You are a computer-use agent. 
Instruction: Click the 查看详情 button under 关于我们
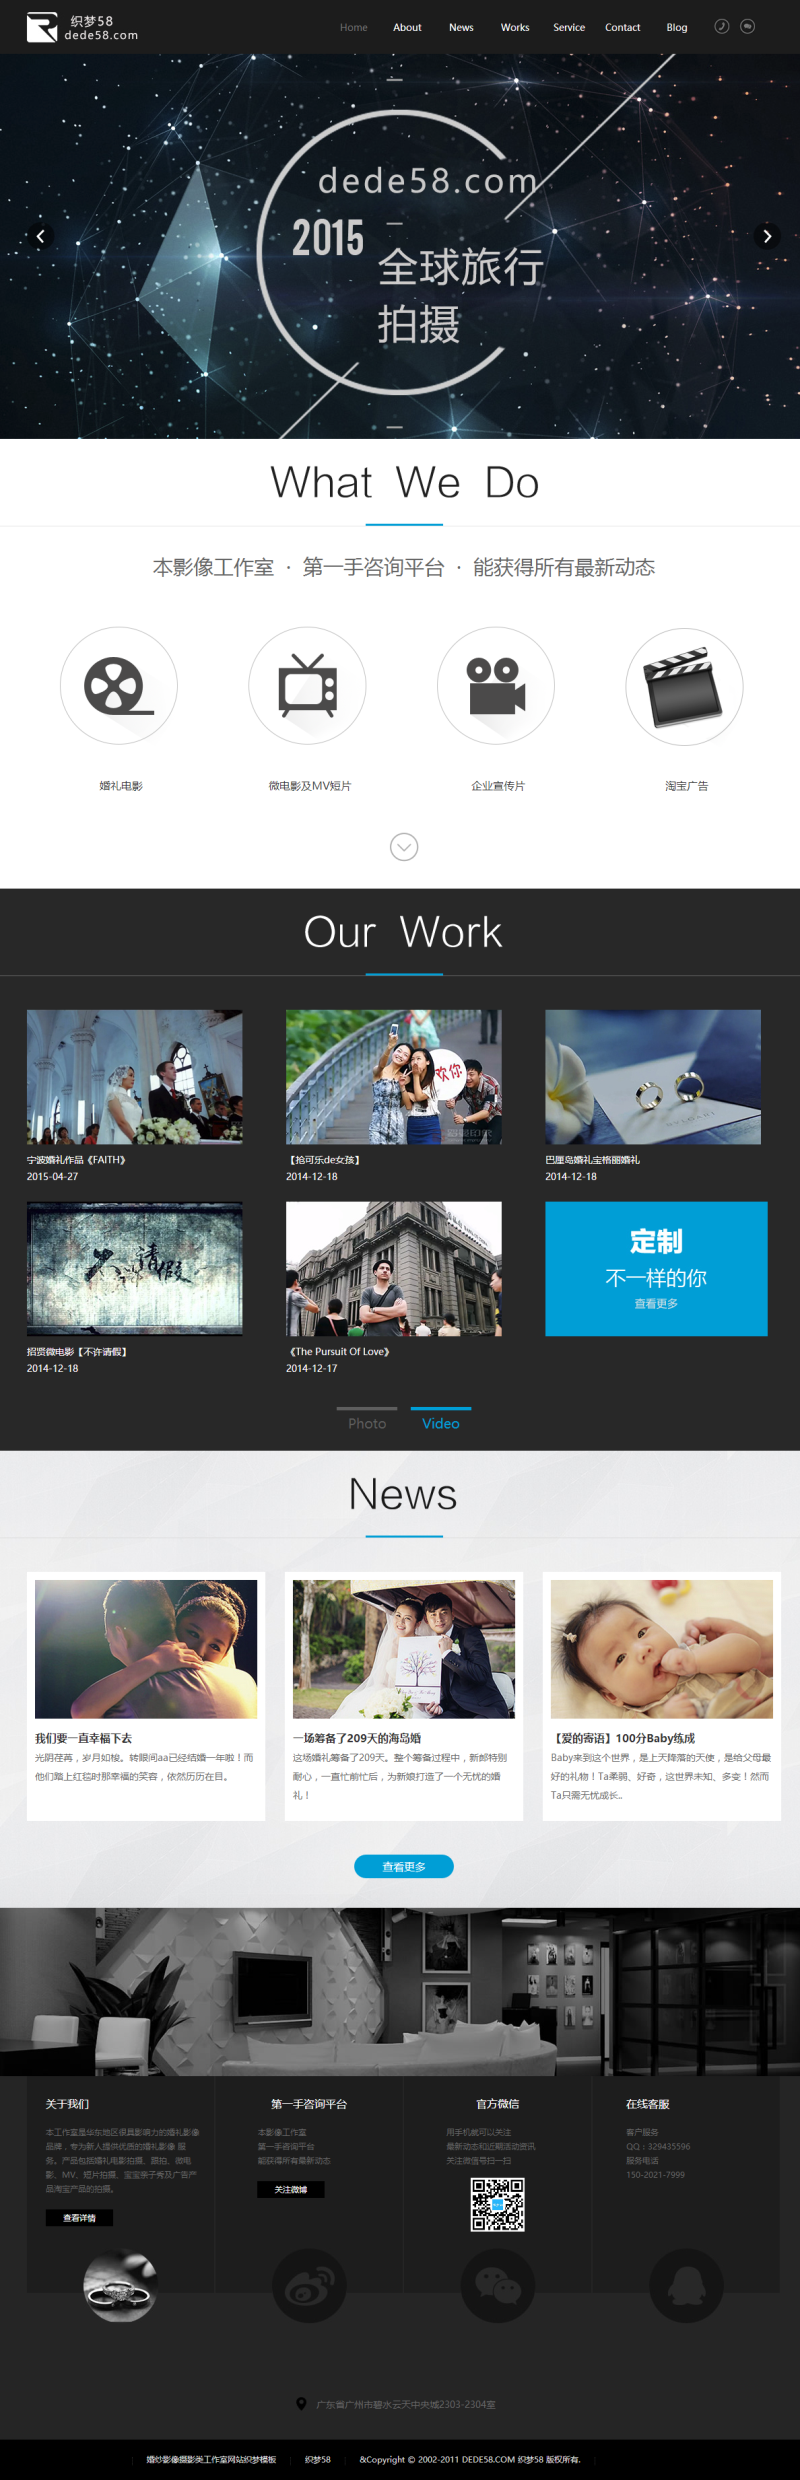(79, 2218)
